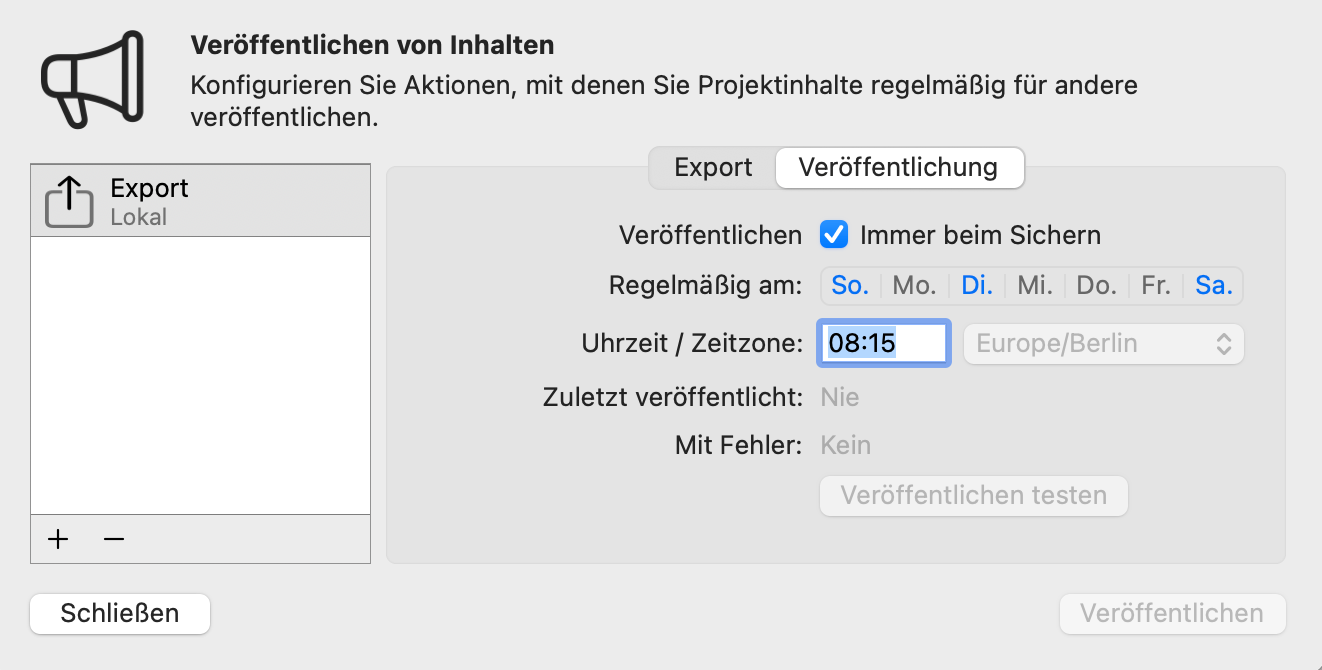
Task: Enable Monday (Mo.) publishing day
Action: pos(914,286)
